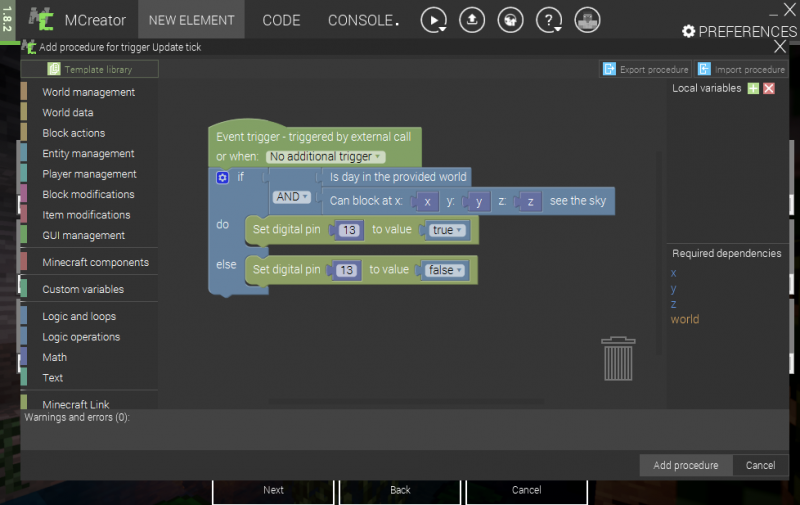
Task: Open Entity management category
Action: (x=88, y=154)
